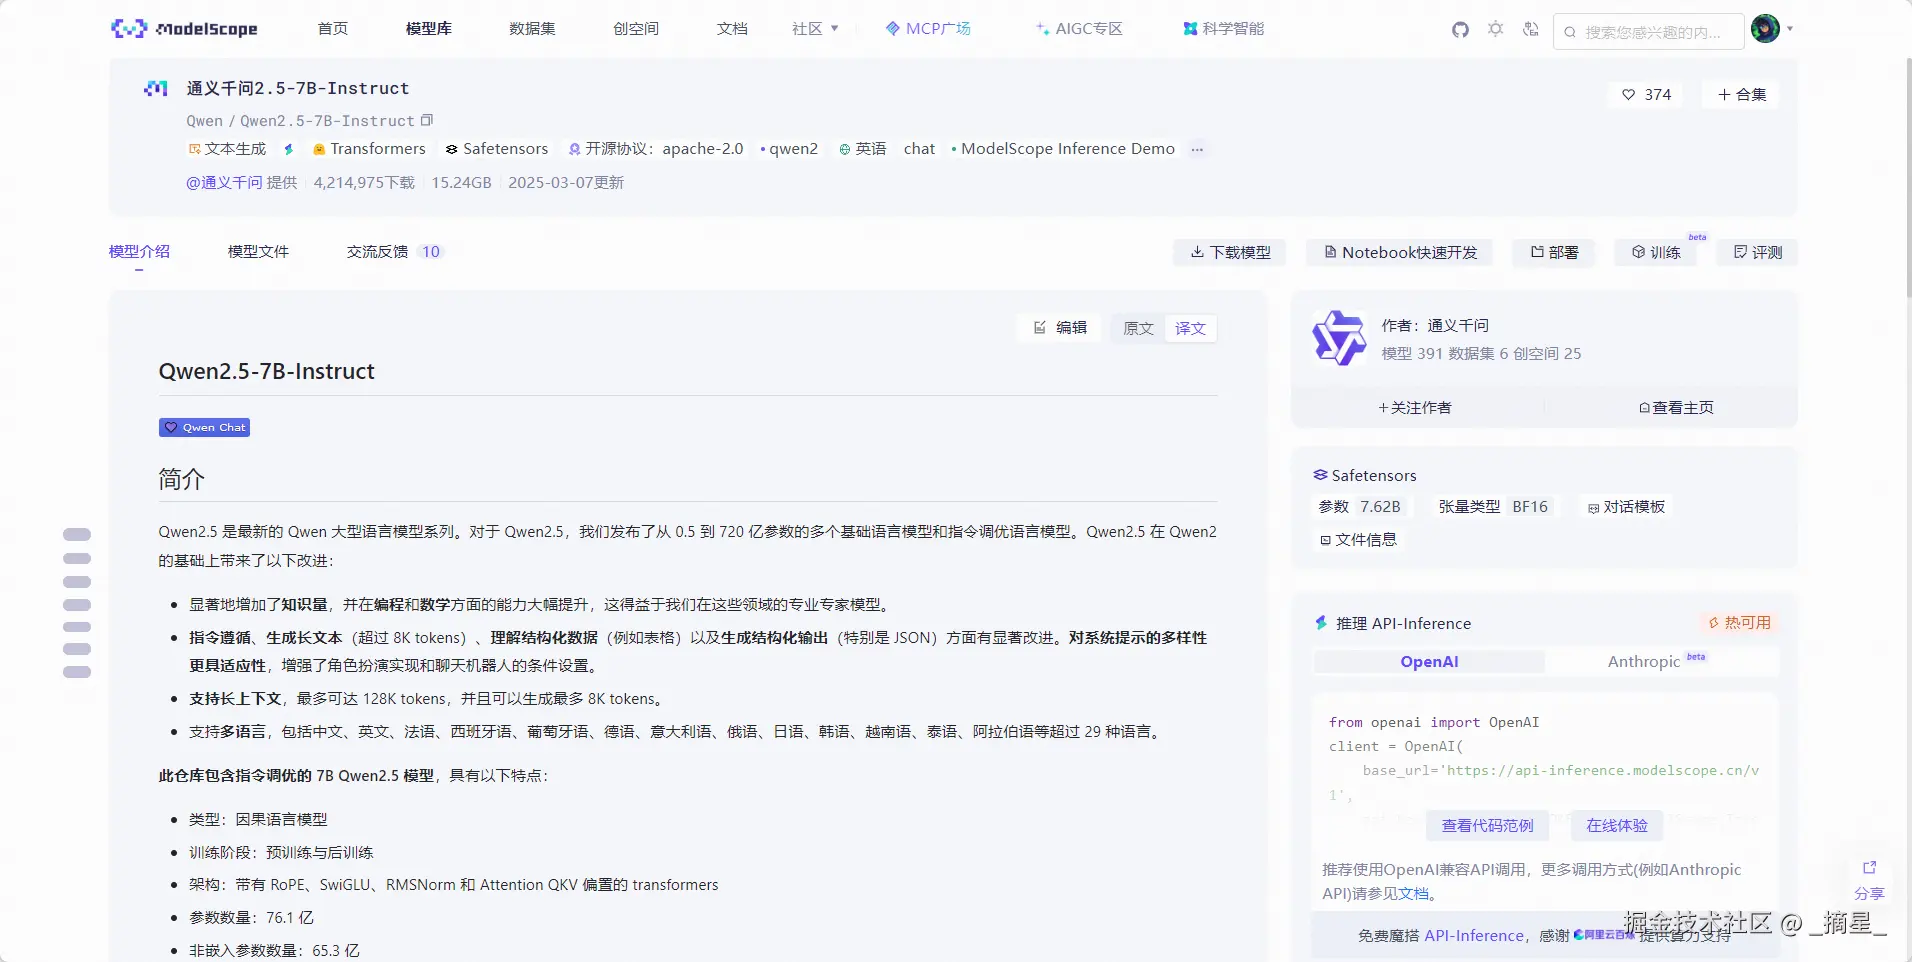This screenshot has width=1912, height=962.
Task: Click the 训练 beta button
Action: click(1656, 253)
